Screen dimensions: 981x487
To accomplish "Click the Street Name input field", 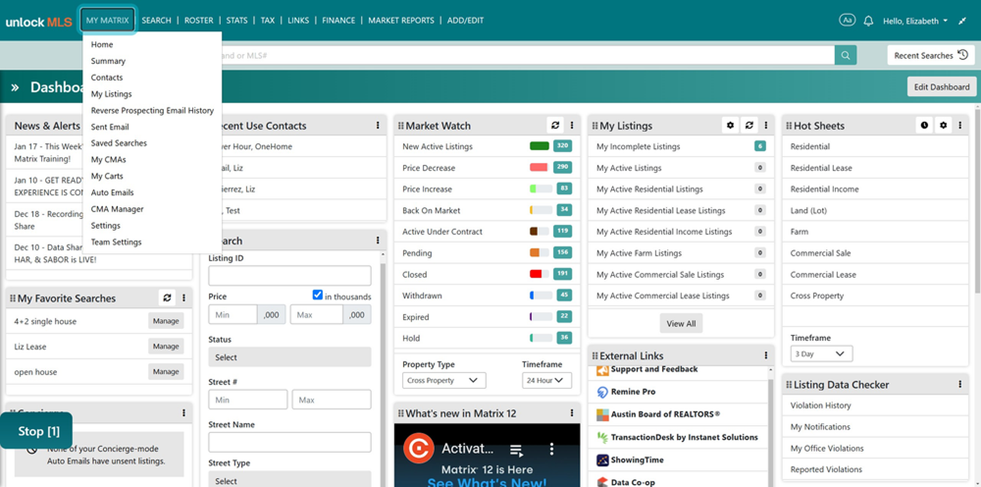I will (x=290, y=442).
